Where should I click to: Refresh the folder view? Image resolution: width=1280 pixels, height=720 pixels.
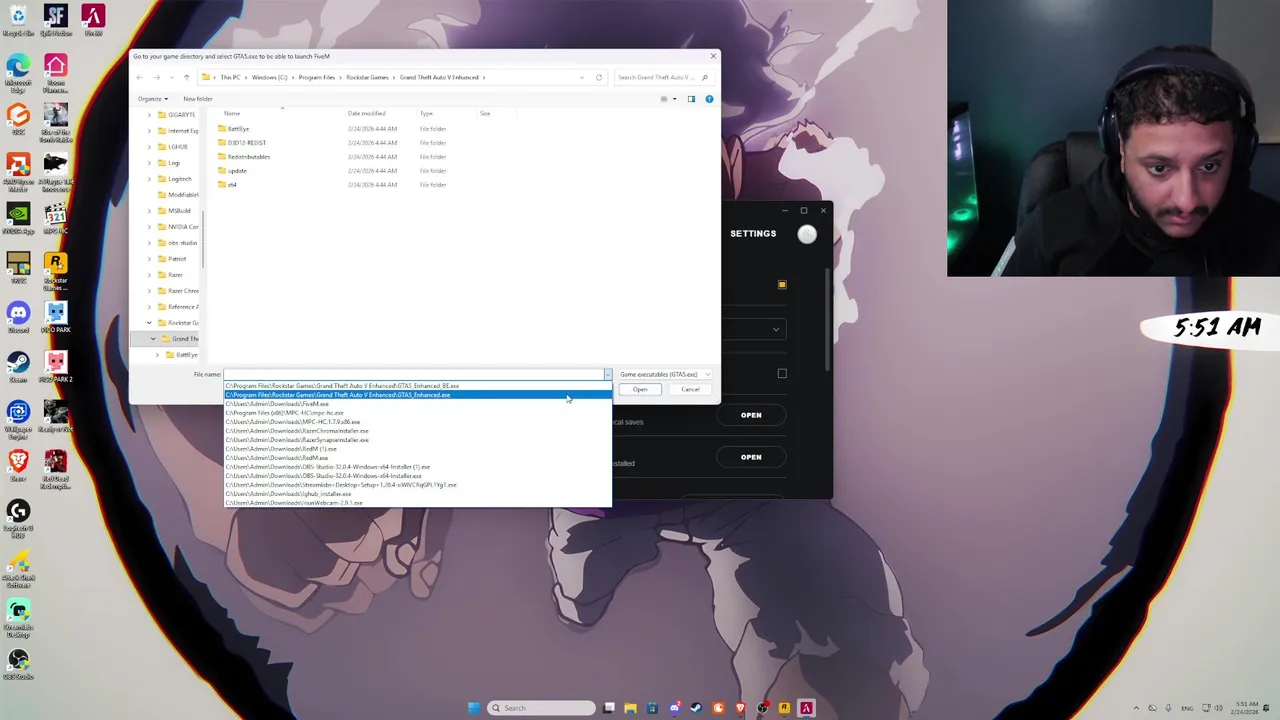coord(599,77)
